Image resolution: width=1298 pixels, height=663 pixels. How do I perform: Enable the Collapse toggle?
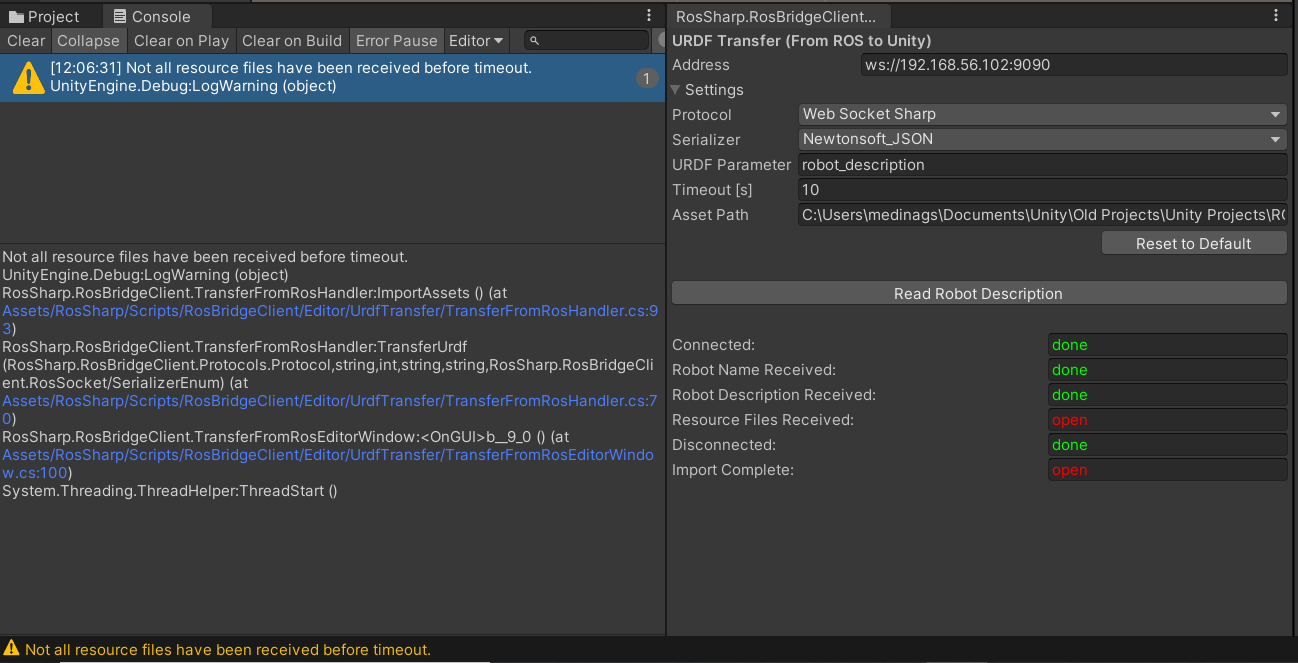[x=88, y=41]
